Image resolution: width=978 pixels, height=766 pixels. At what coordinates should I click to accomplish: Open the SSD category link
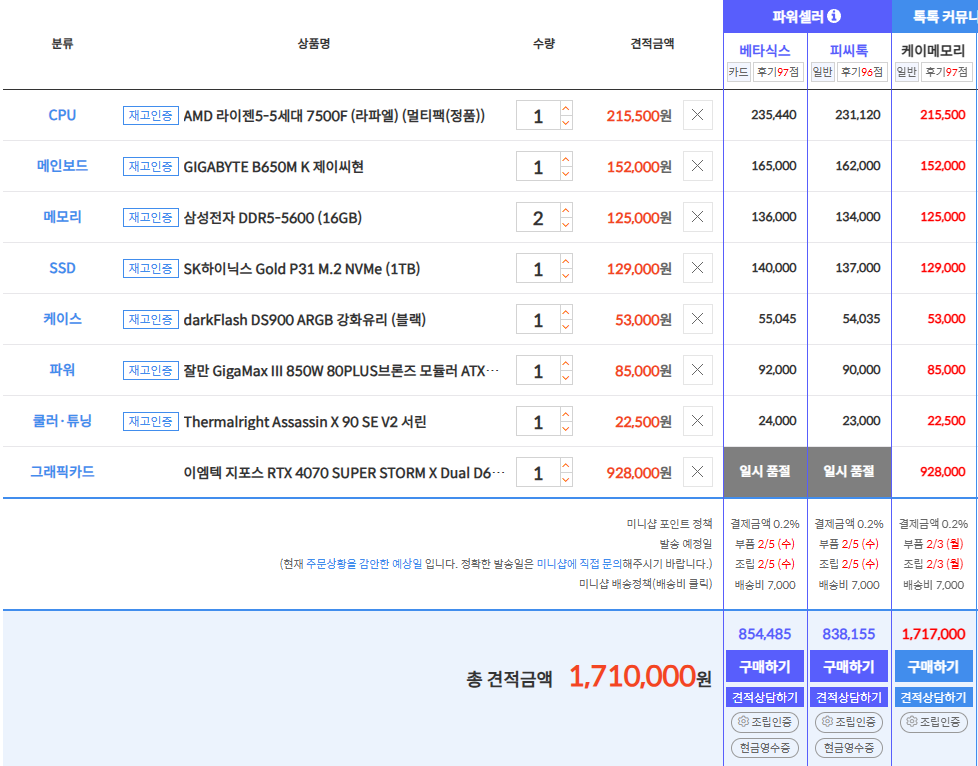click(62, 268)
